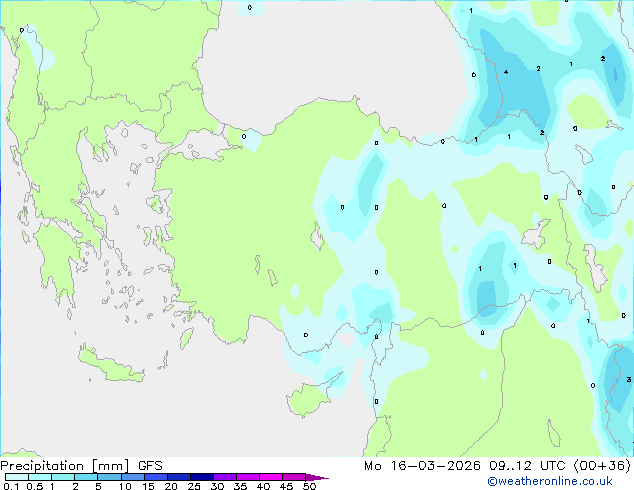
Task: Open the weatheronline.co.uk link
Action: (550, 481)
